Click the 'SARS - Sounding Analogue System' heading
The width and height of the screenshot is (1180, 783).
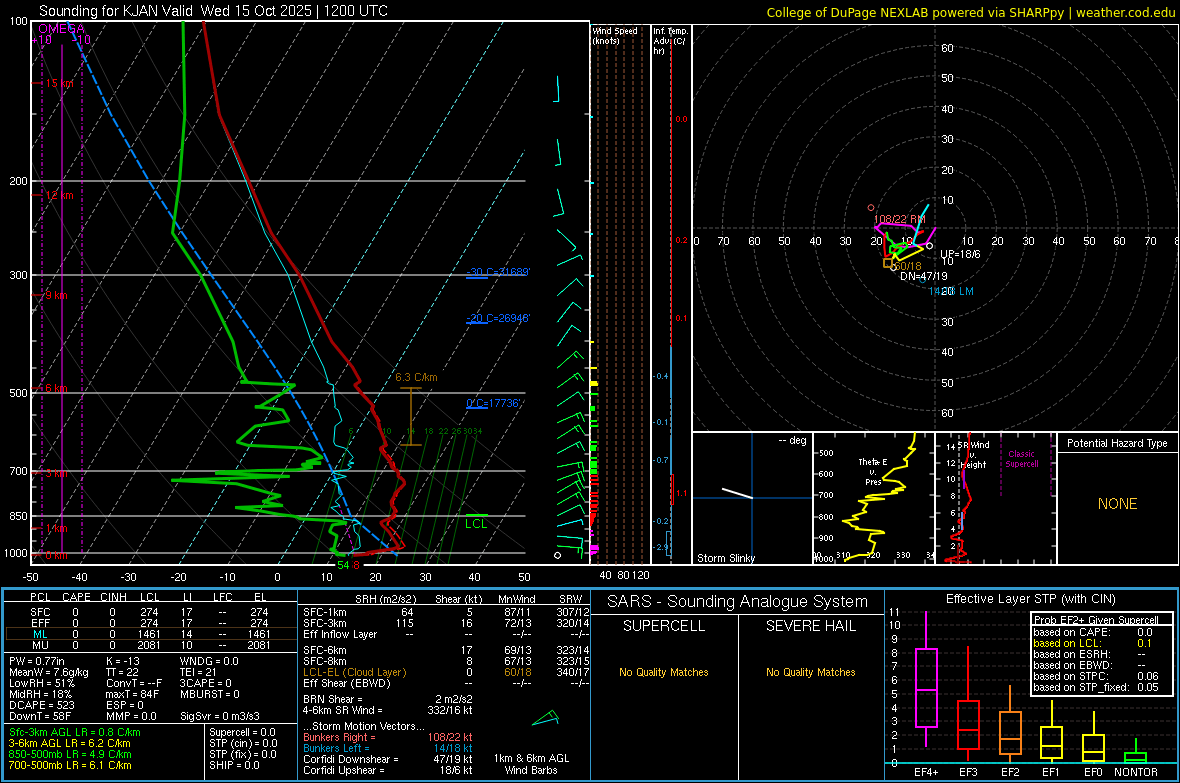coord(738,602)
